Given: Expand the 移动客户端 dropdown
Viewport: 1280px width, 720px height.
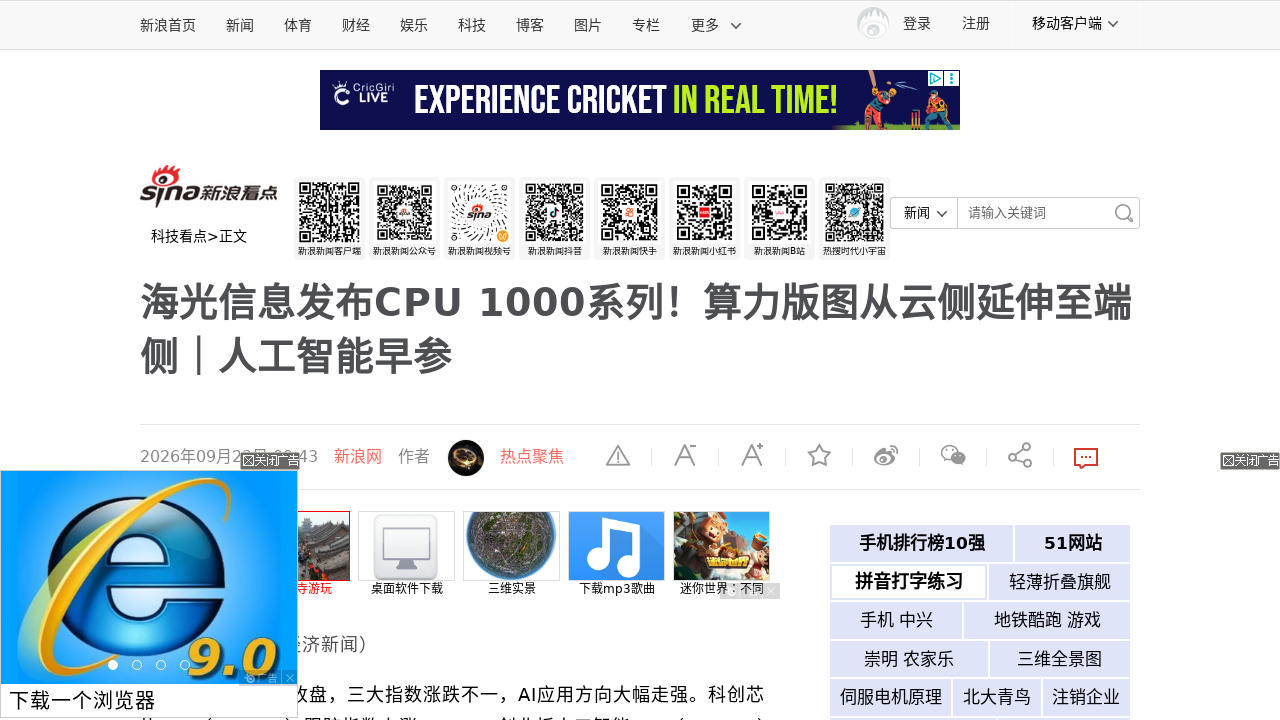Looking at the screenshot, I should pos(1075,23).
